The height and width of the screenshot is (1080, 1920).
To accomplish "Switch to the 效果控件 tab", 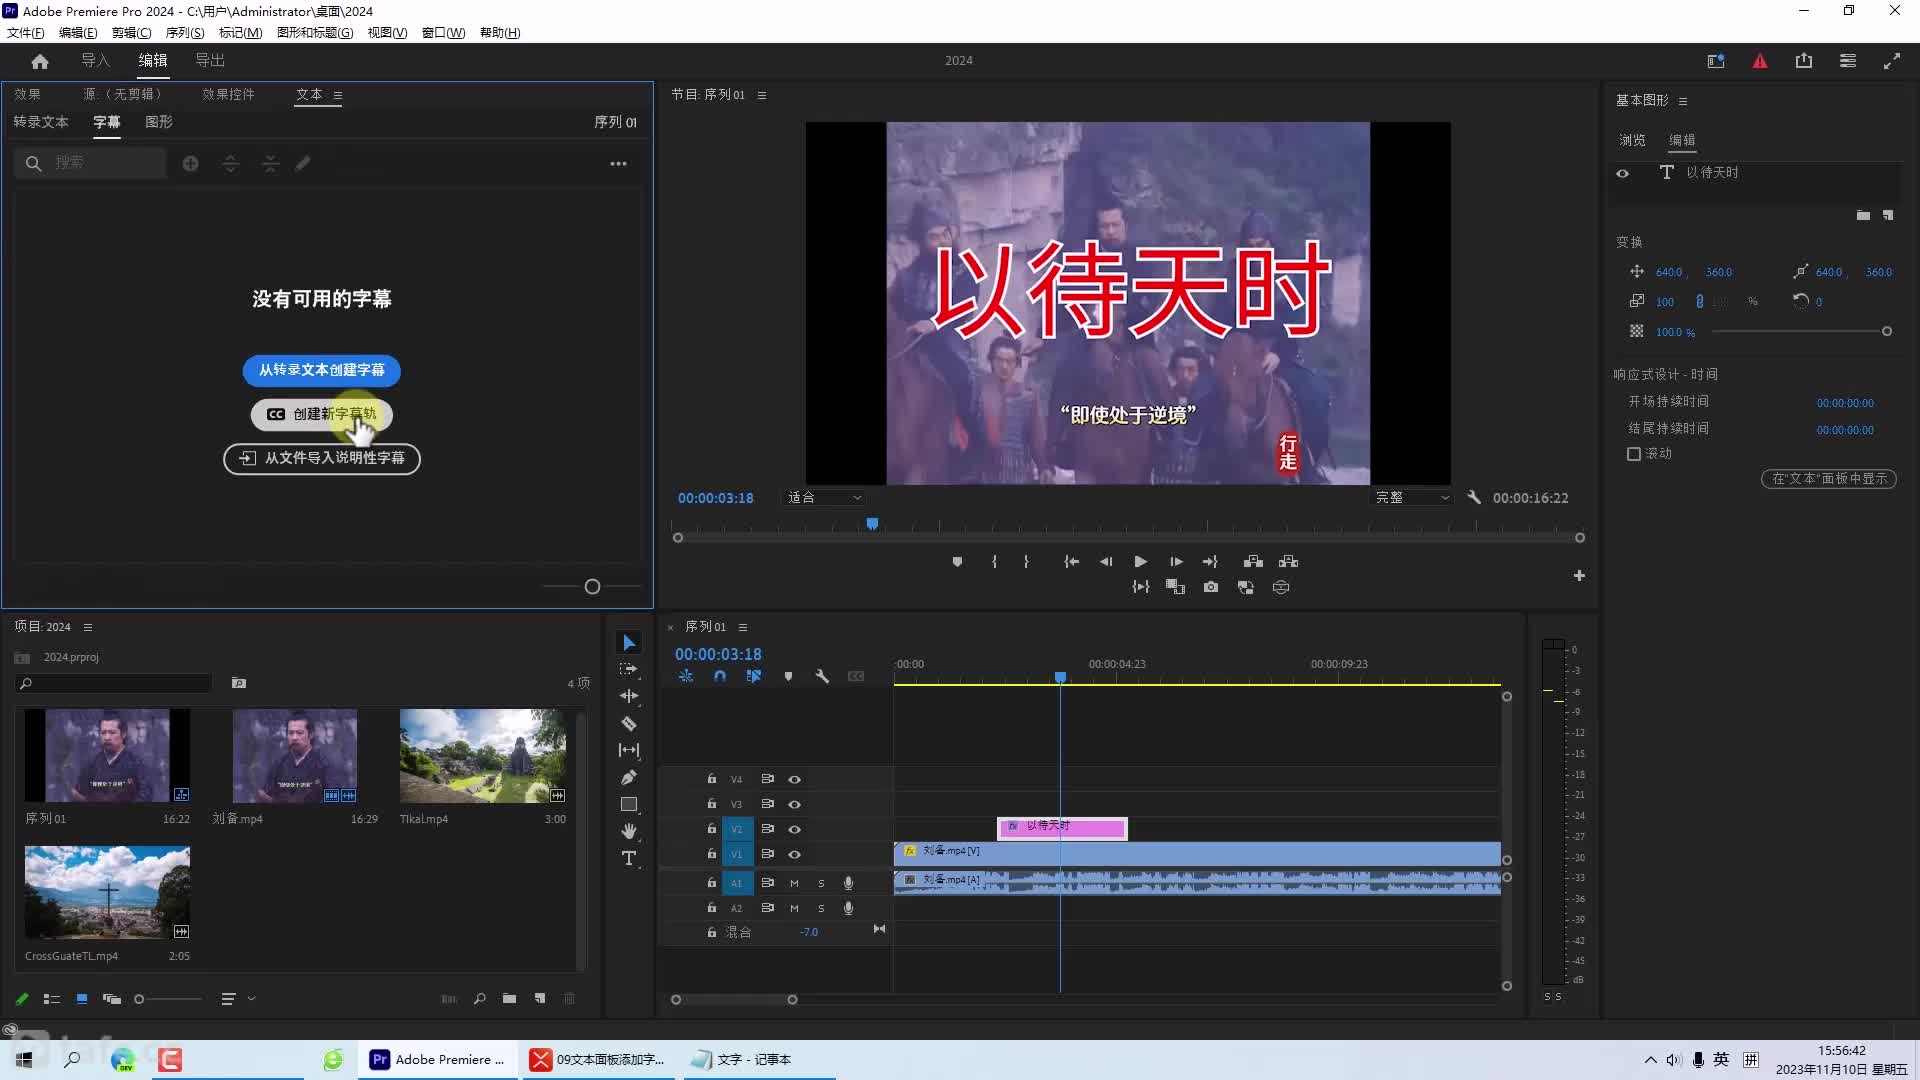I will (228, 94).
